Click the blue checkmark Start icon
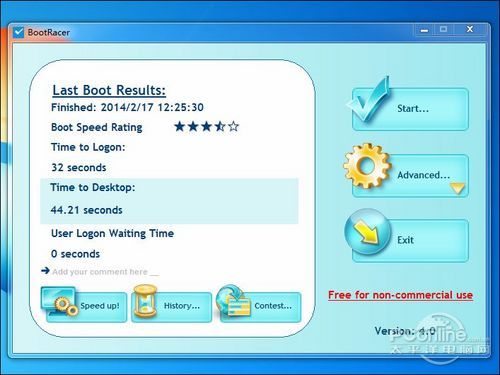The height and width of the screenshot is (375, 500). pyautogui.click(x=368, y=99)
